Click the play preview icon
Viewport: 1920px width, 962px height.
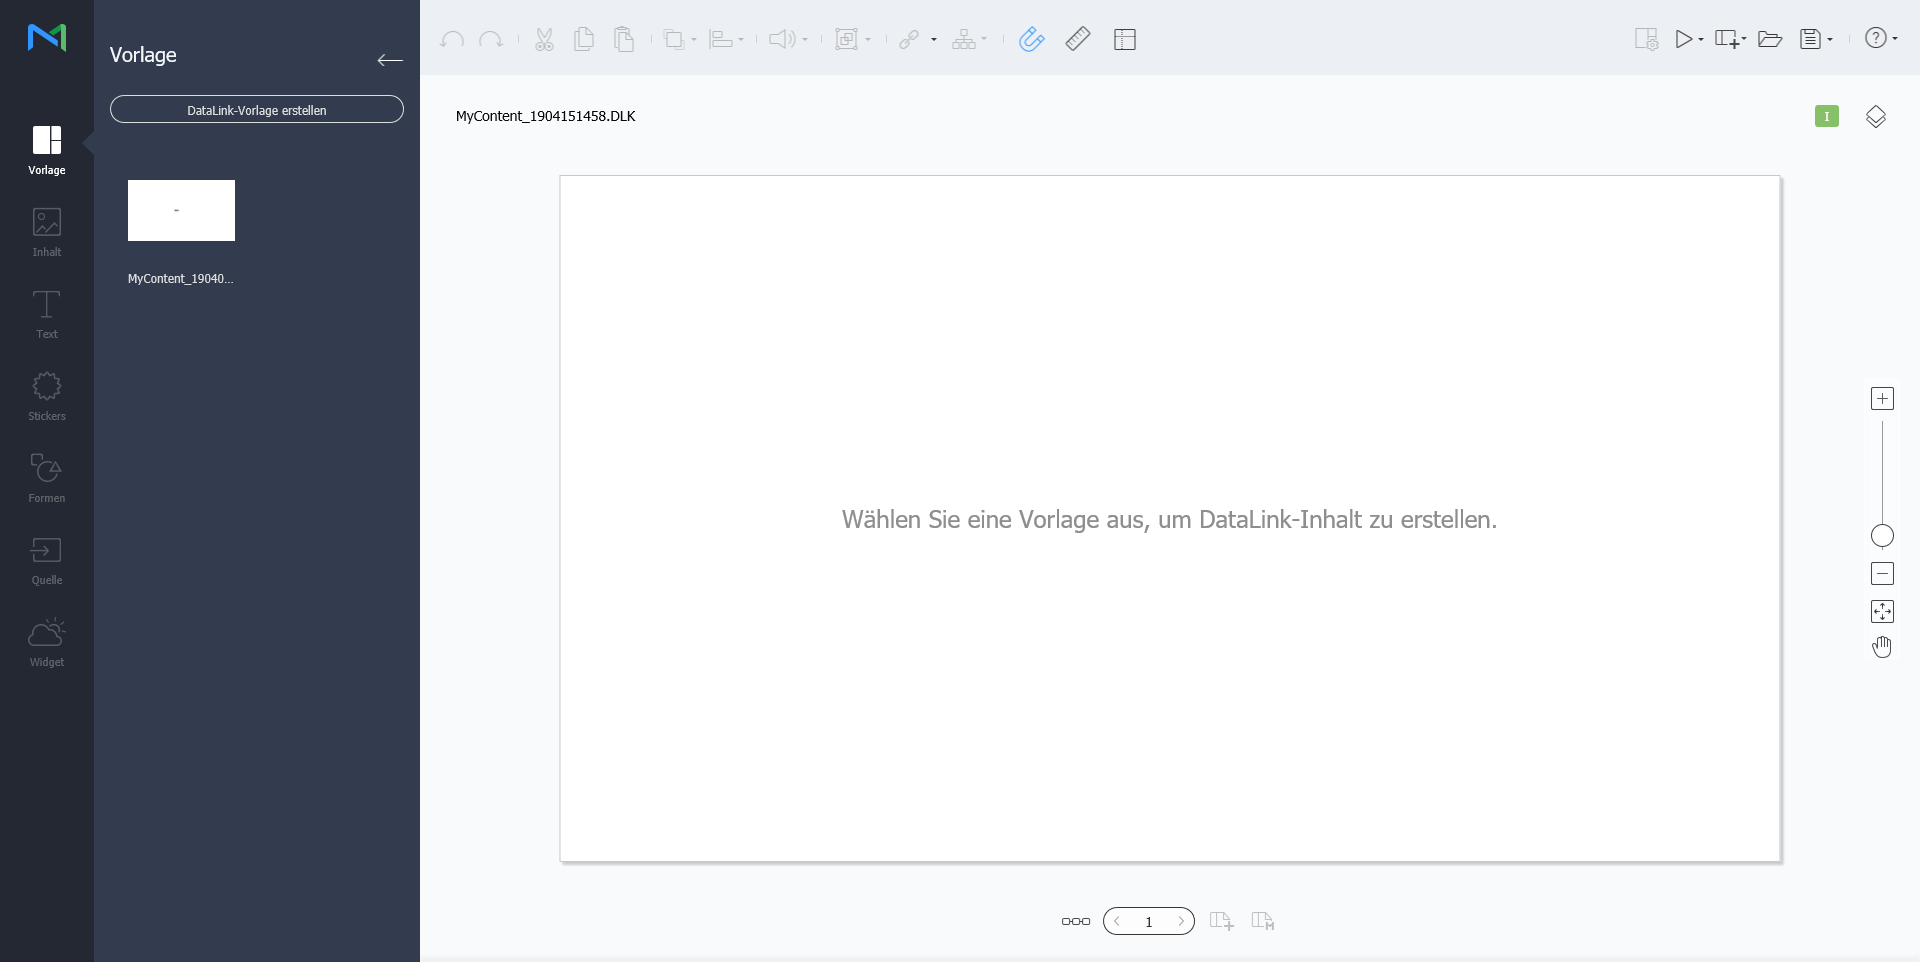point(1684,39)
